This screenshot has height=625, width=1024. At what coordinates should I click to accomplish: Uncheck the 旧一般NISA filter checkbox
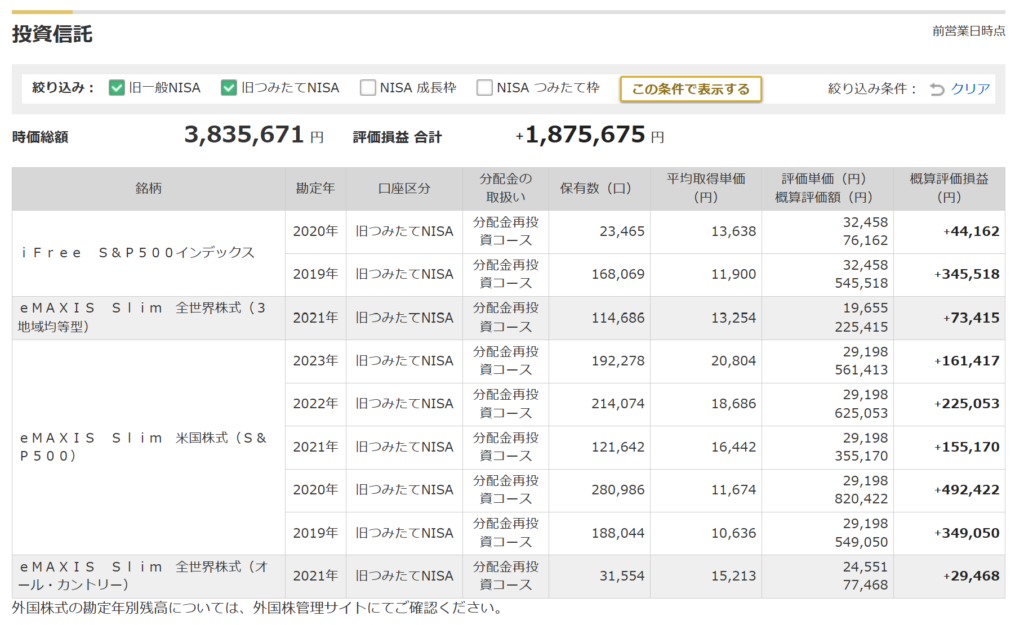coord(117,88)
